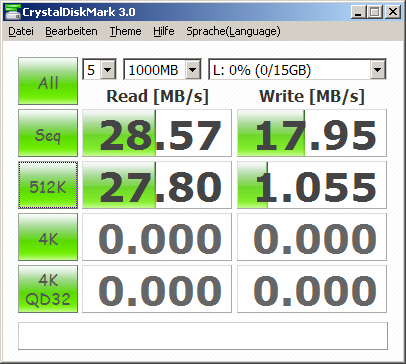Screen dimensions: 406x364
Task: Open the Bearbeiten menu
Action: (71, 31)
